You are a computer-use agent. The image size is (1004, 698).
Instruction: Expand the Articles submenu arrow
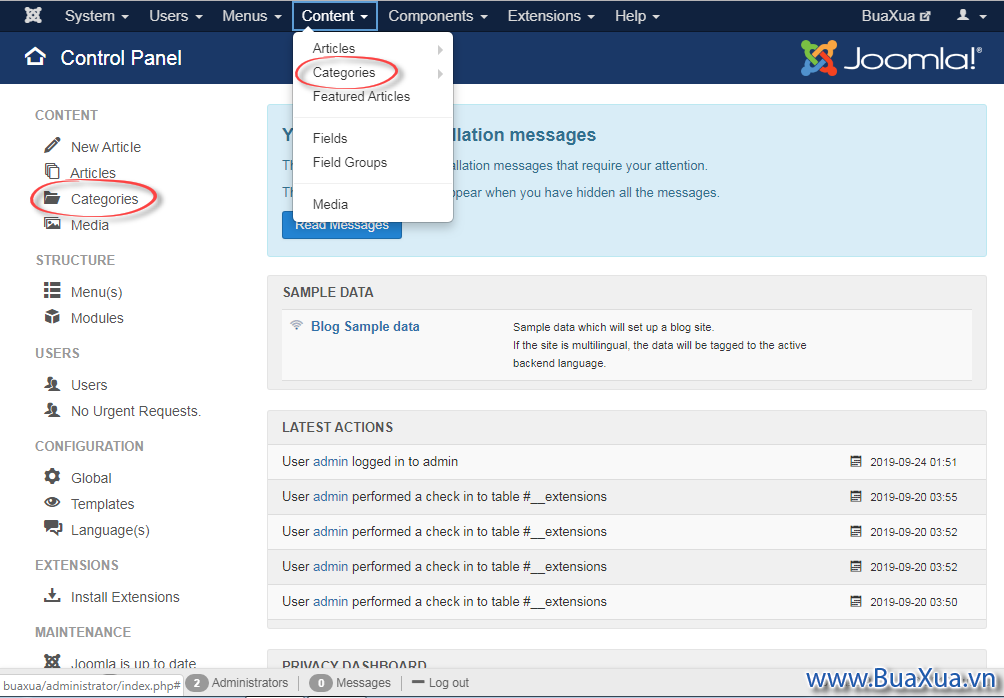[440, 49]
